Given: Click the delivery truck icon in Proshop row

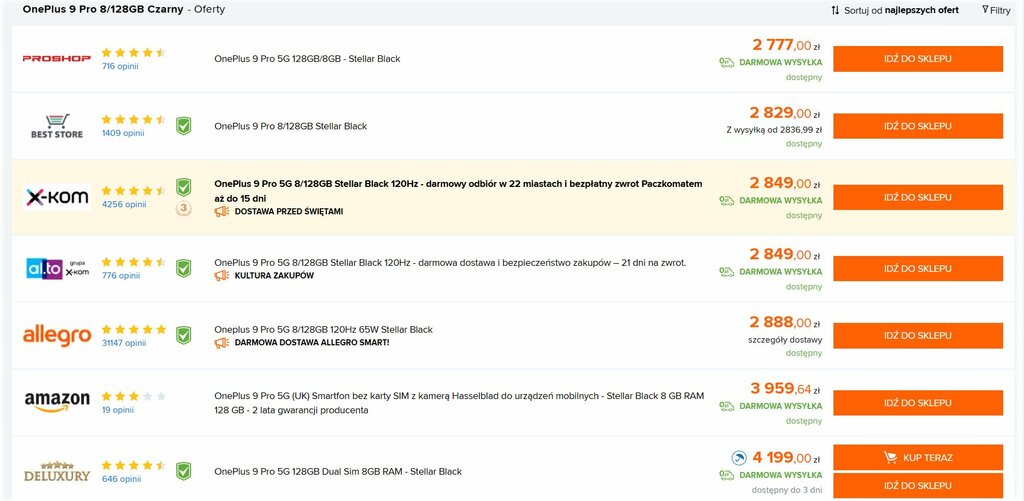Looking at the screenshot, I should [x=726, y=63].
